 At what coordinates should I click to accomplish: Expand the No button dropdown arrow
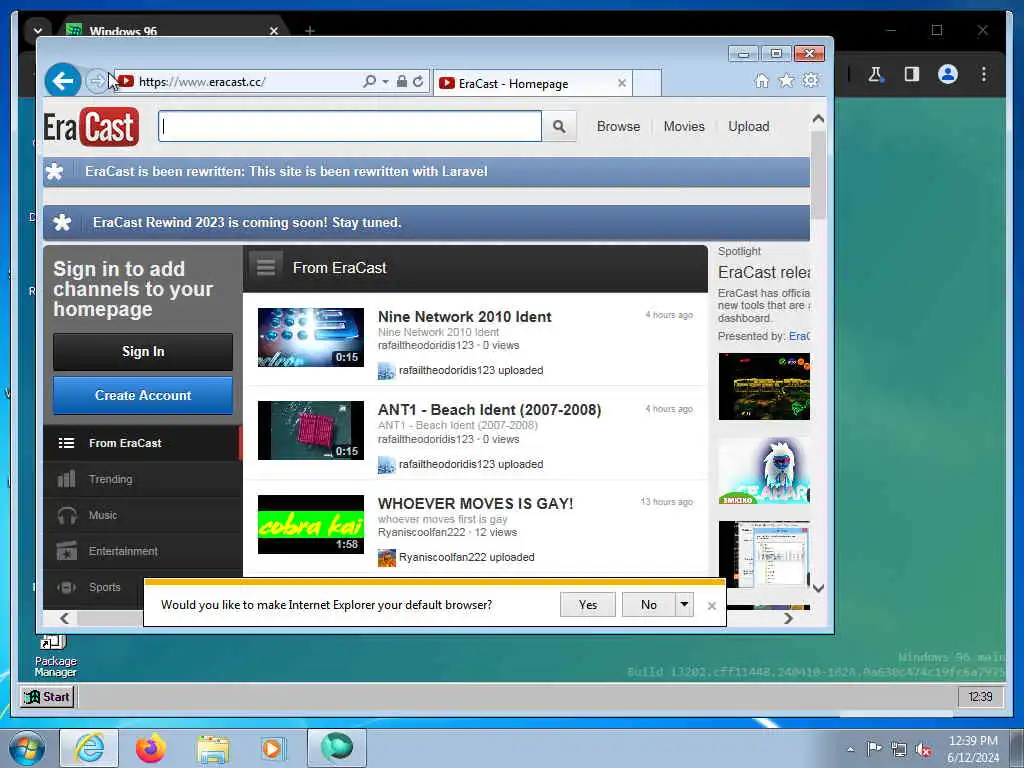coord(684,605)
